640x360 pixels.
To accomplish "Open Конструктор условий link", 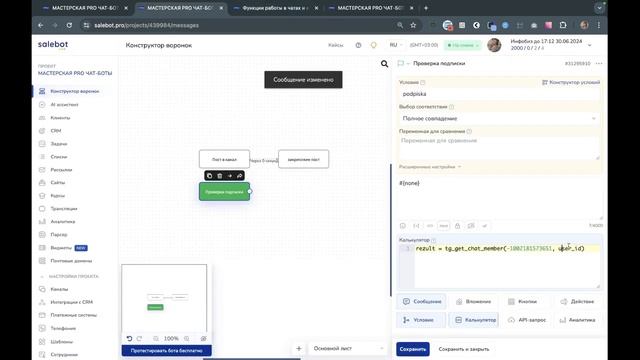I will click(571, 82).
